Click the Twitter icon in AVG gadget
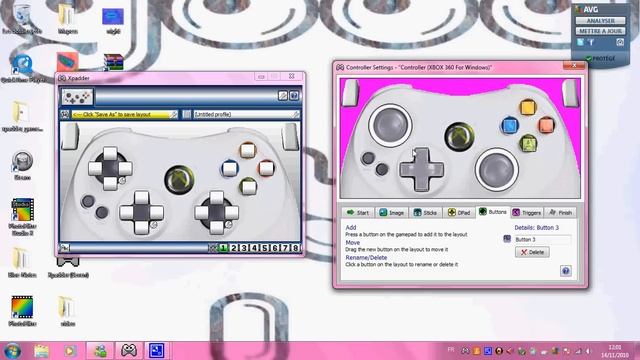This screenshot has width=640, height=360. coord(581,42)
